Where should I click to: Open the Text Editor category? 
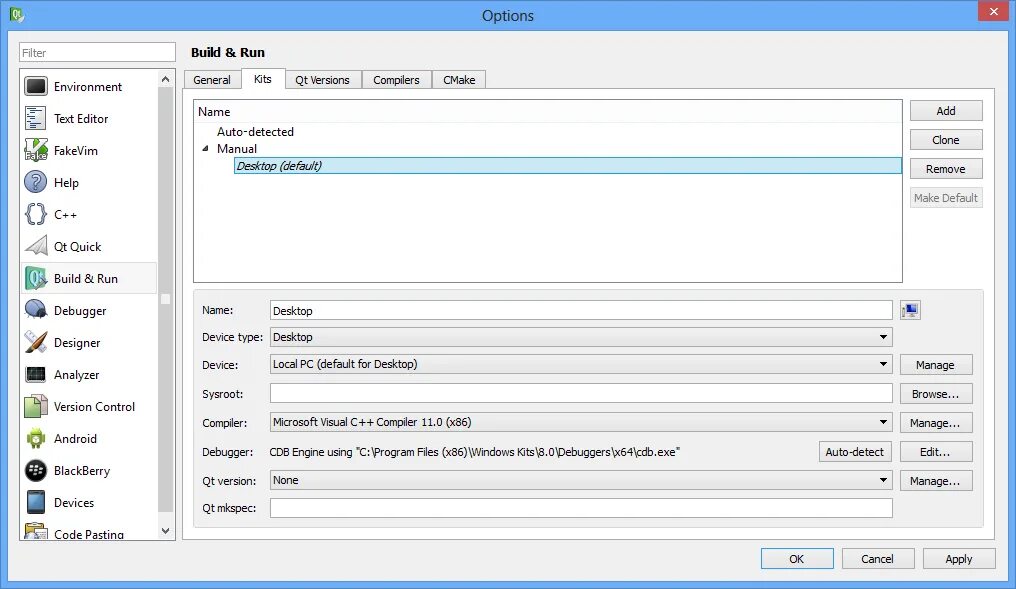(89, 119)
